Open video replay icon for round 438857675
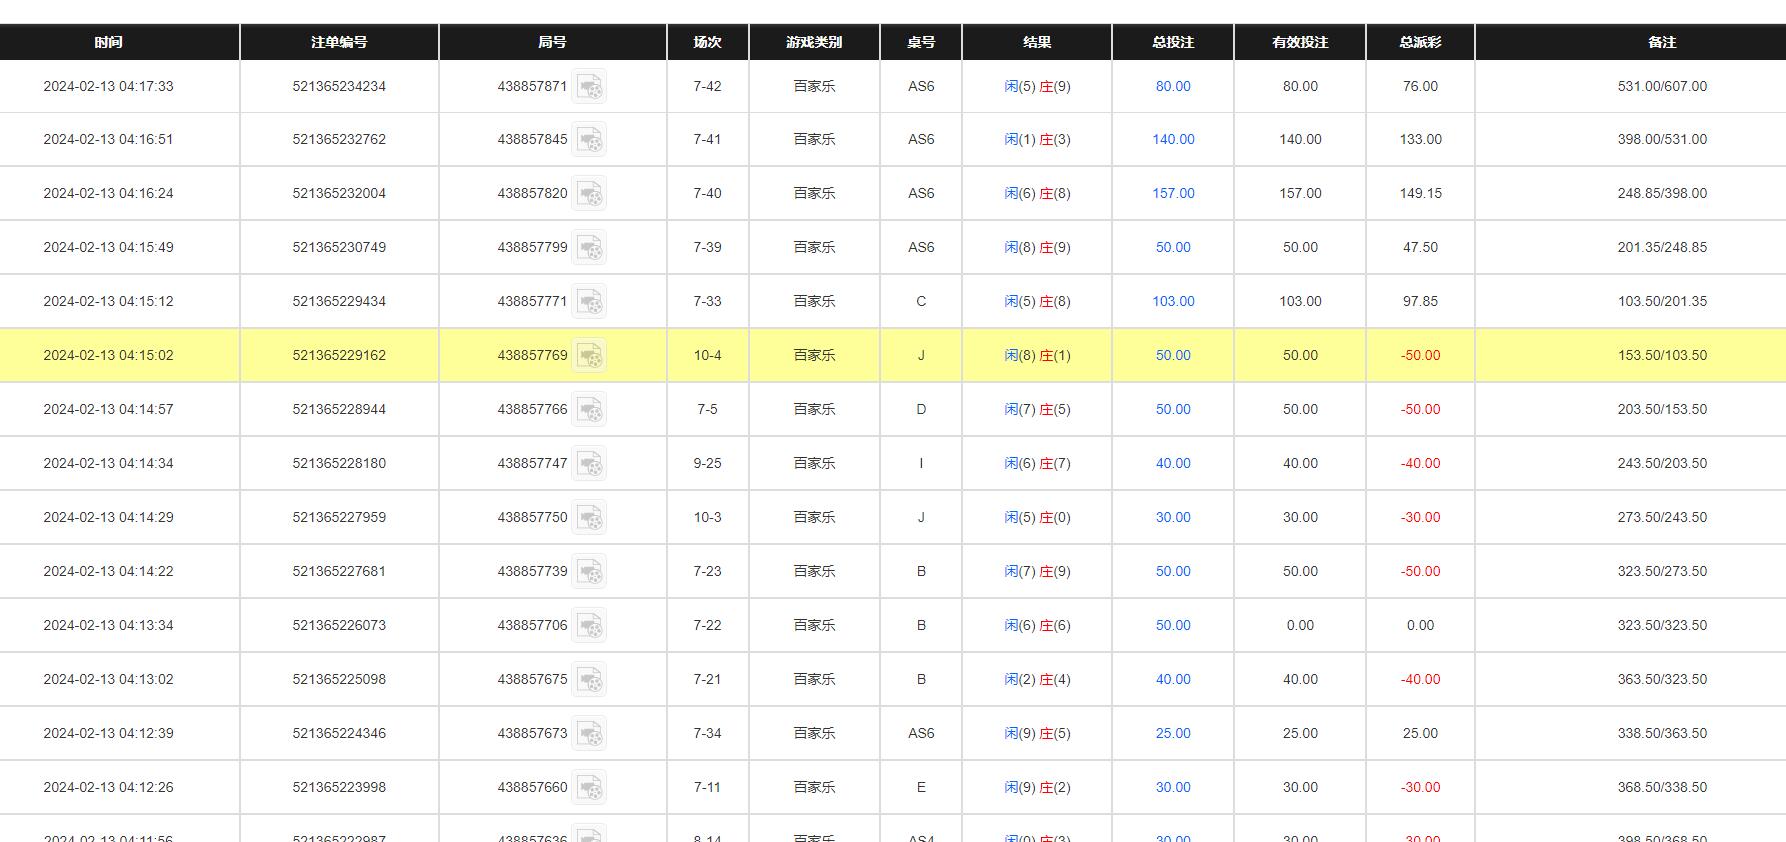This screenshot has width=1786, height=842. point(589,679)
